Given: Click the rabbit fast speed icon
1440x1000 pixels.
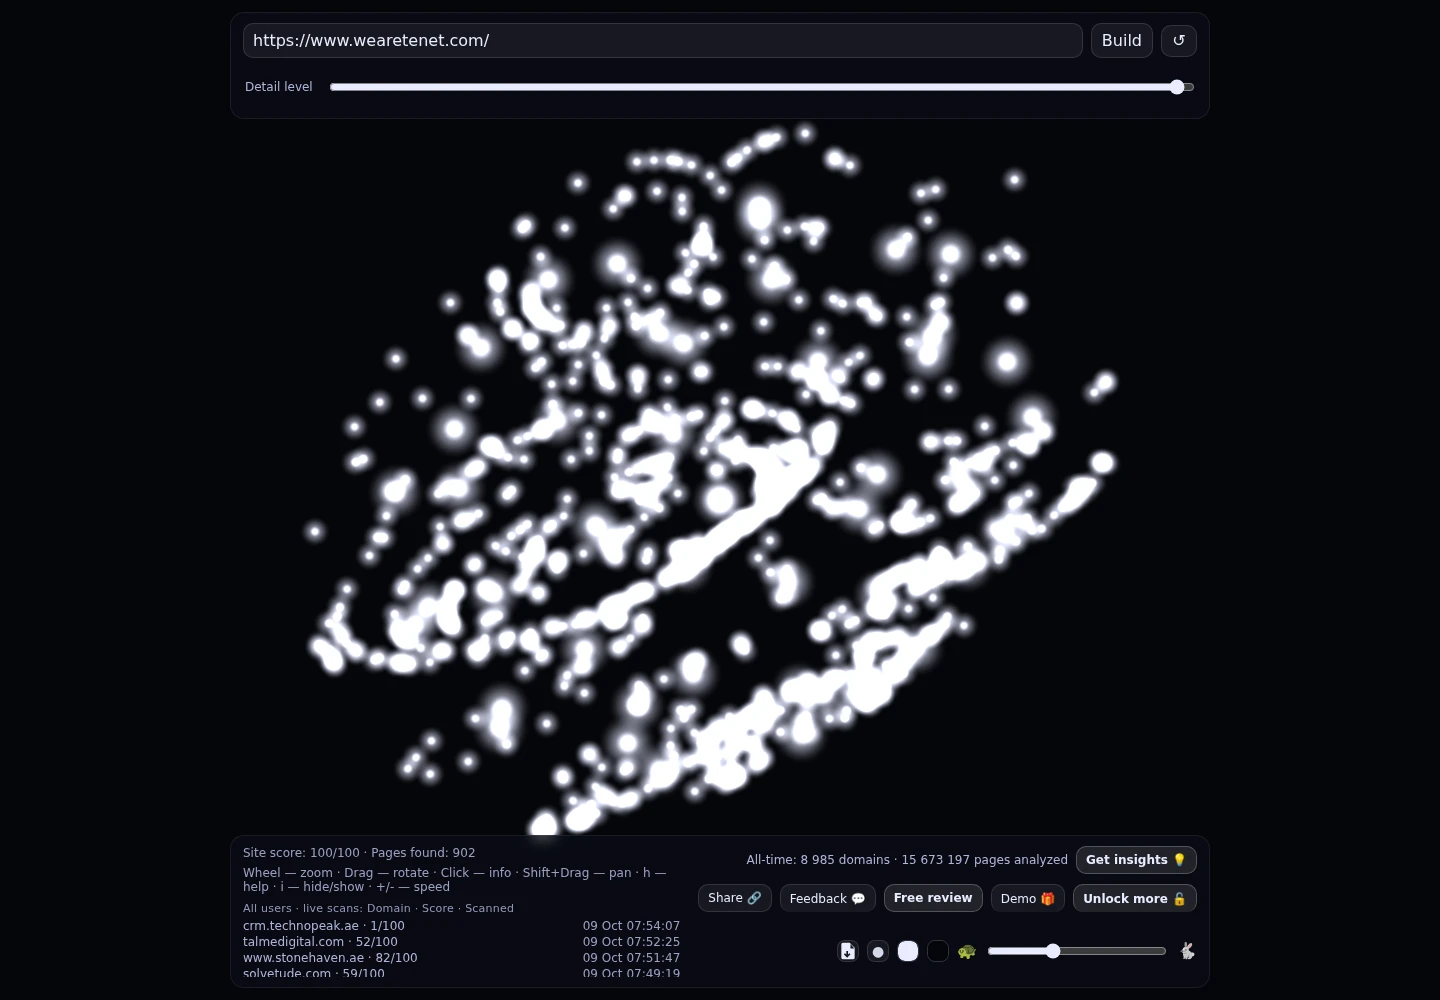Looking at the screenshot, I should [x=1187, y=951].
